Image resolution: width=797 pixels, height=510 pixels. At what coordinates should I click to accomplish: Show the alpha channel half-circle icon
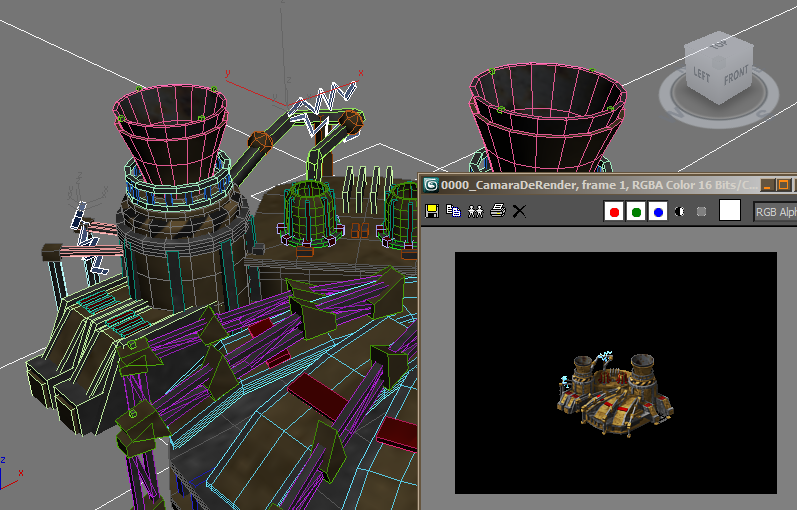coord(680,212)
